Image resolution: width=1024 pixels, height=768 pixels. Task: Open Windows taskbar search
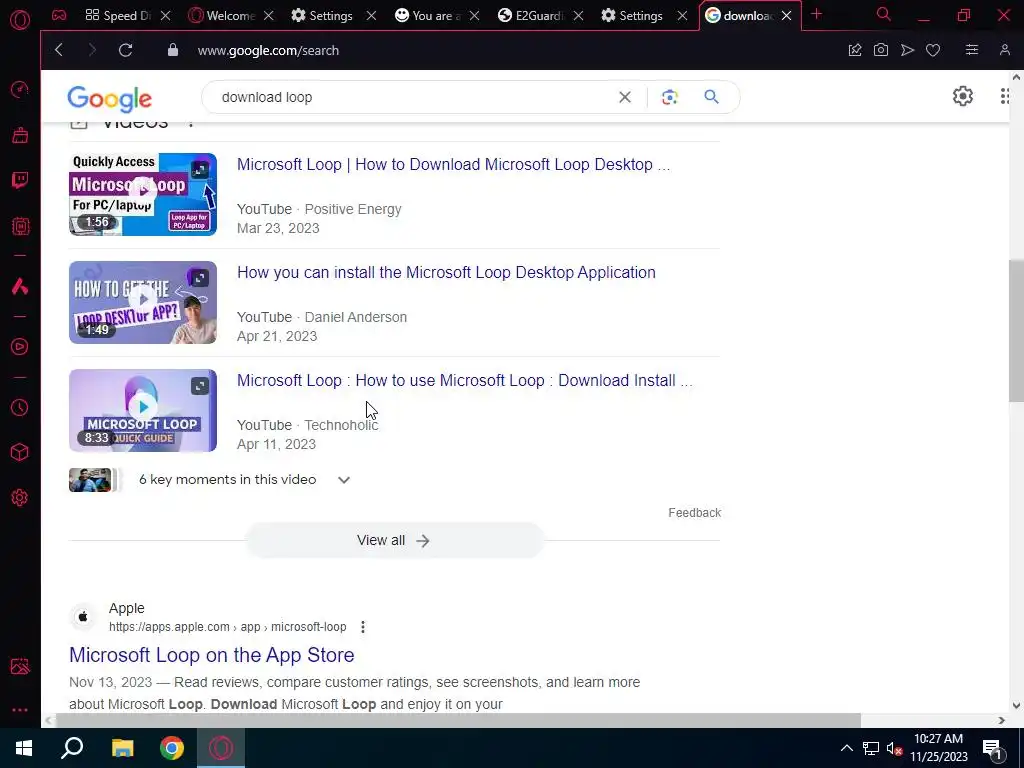pos(72,748)
